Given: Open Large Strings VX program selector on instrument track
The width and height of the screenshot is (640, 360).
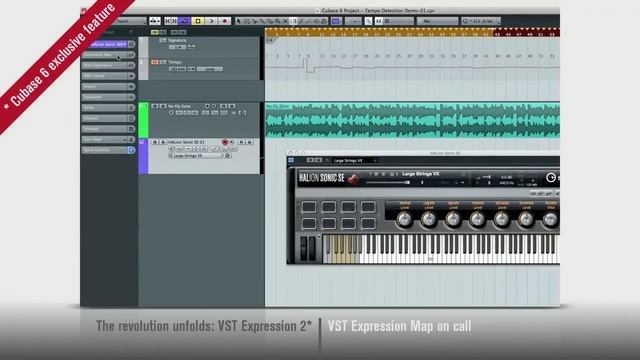Looking at the screenshot, I should pos(196,156).
